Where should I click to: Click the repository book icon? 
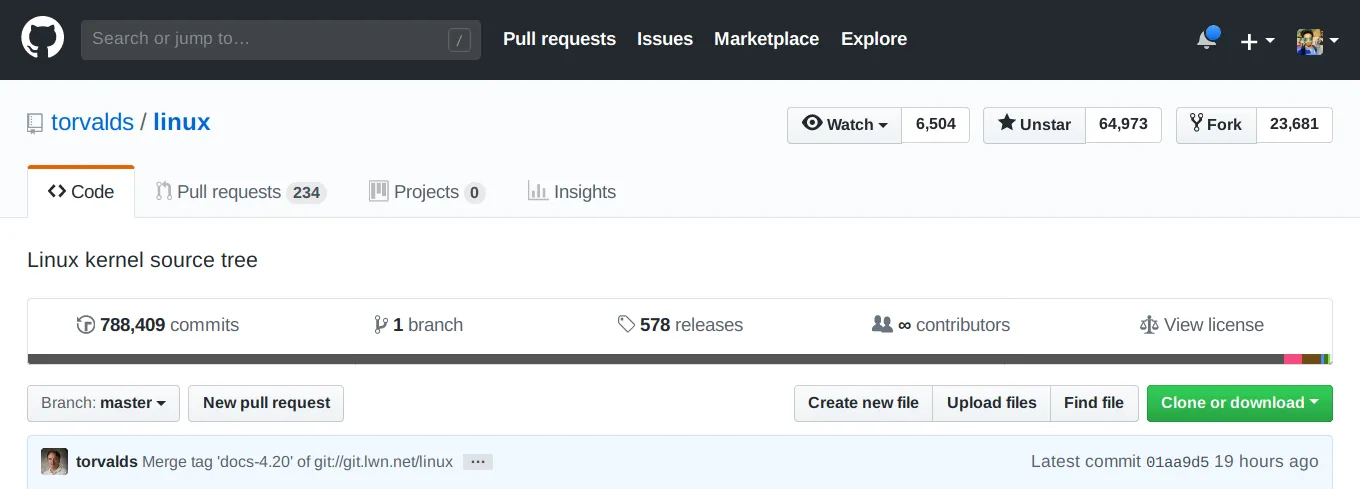click(36, 123)
